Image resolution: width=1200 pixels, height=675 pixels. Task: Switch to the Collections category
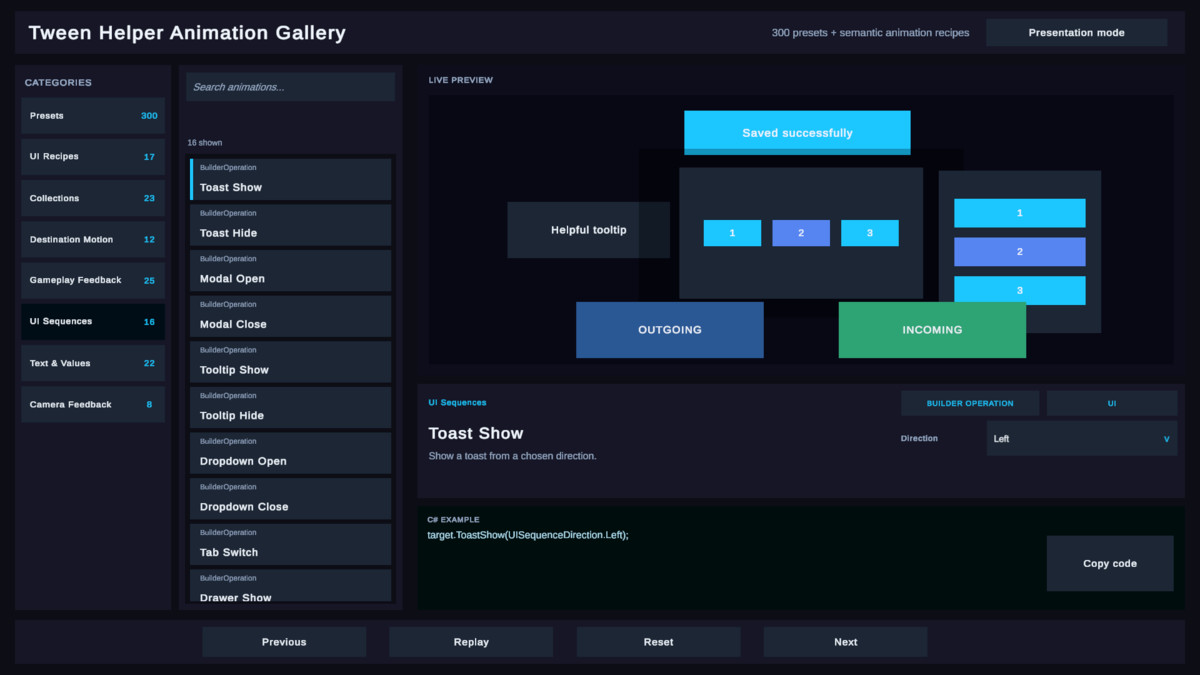tap(93, 198)
